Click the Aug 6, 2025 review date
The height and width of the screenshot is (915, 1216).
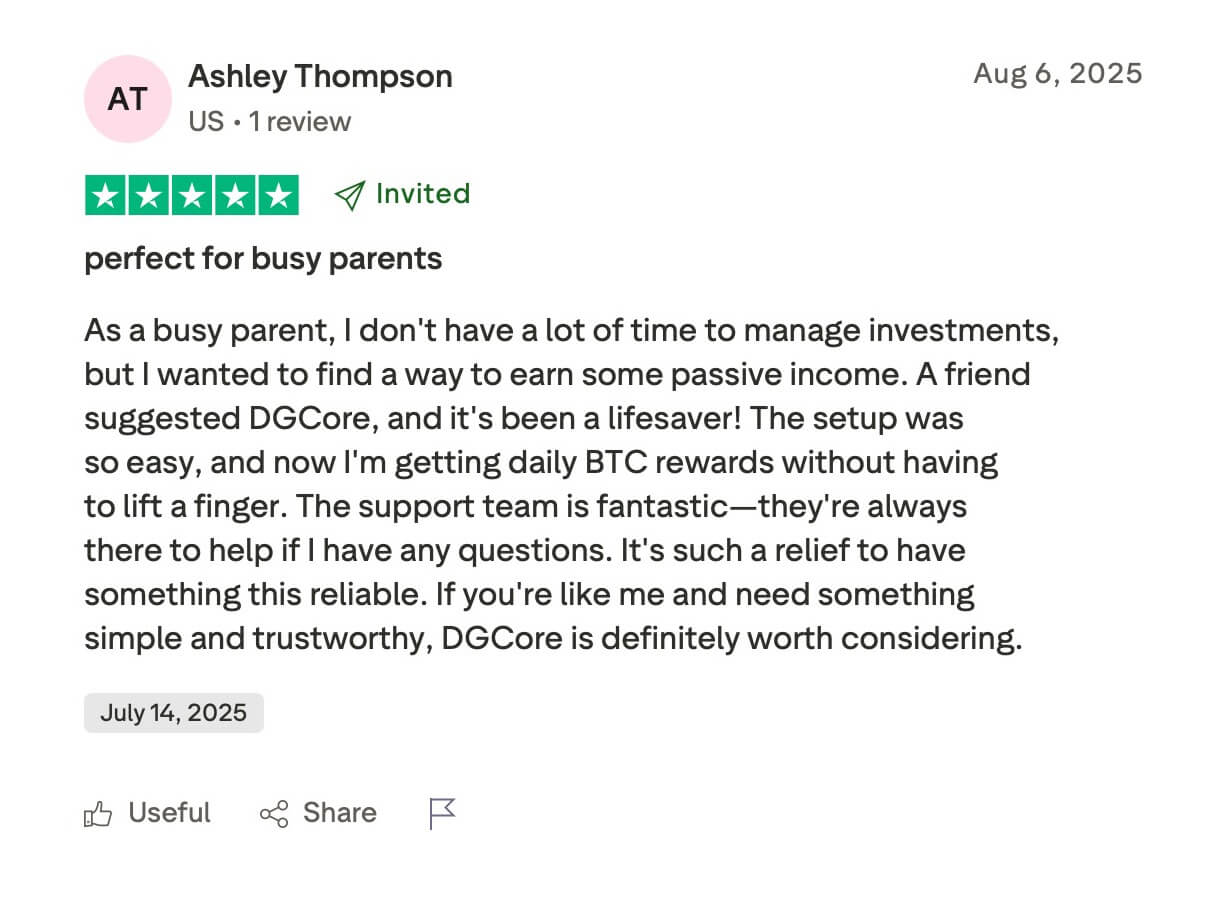click(x=1057, y=73)
